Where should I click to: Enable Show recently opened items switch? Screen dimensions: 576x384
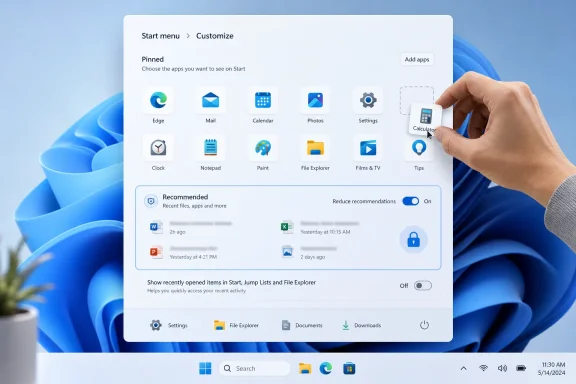tap(423, 286)
